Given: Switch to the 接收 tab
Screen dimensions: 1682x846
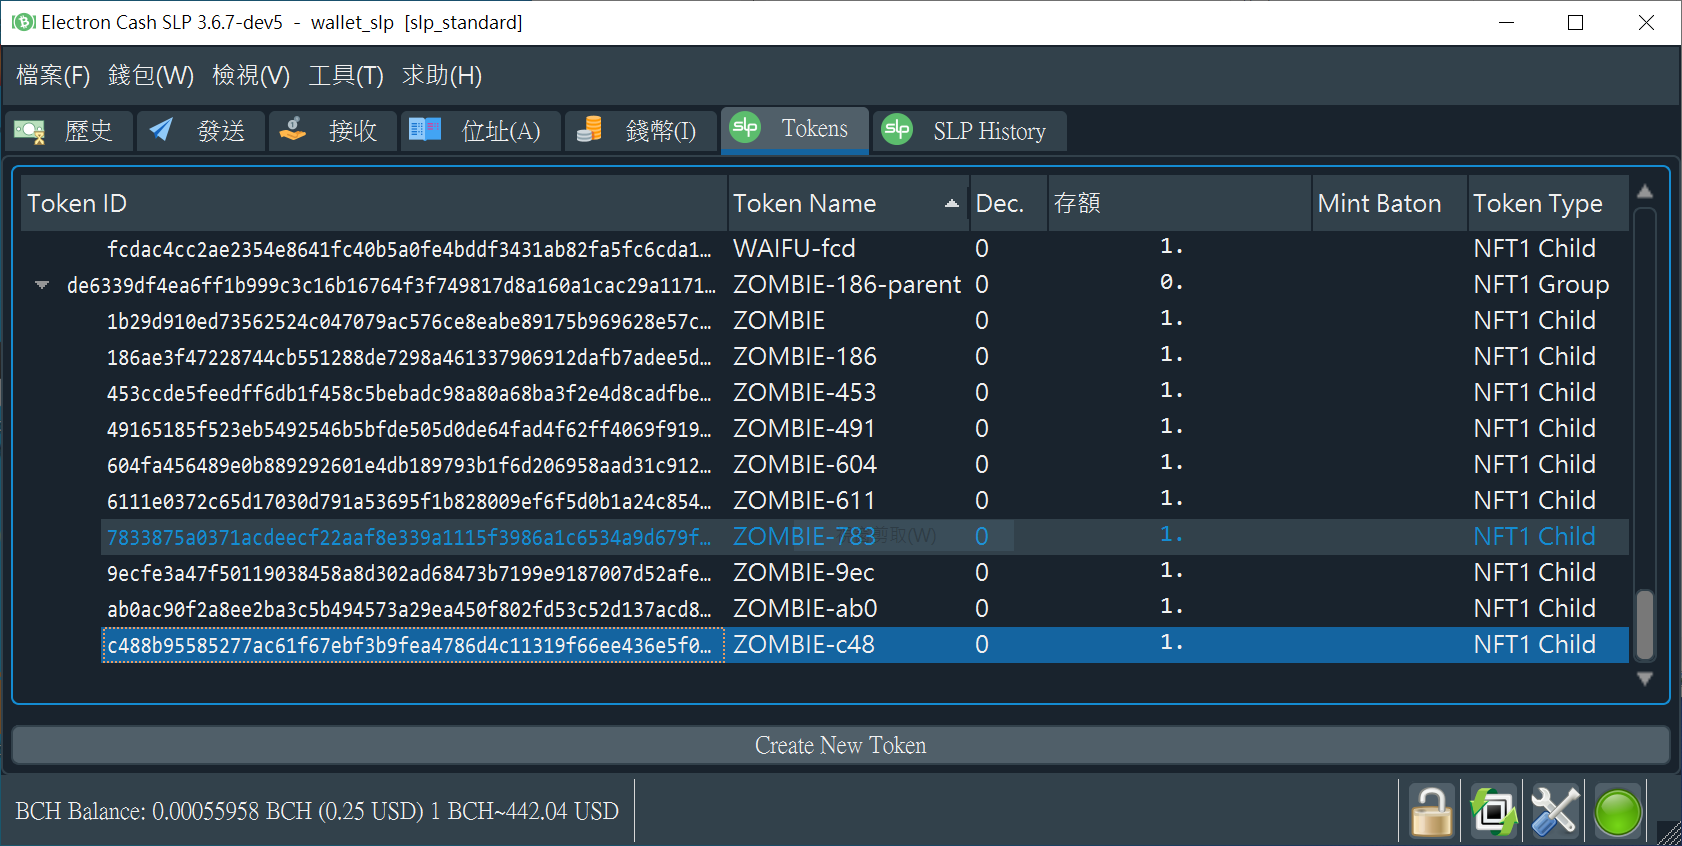Looking at the screenshot, I should [x=333, y=131].
